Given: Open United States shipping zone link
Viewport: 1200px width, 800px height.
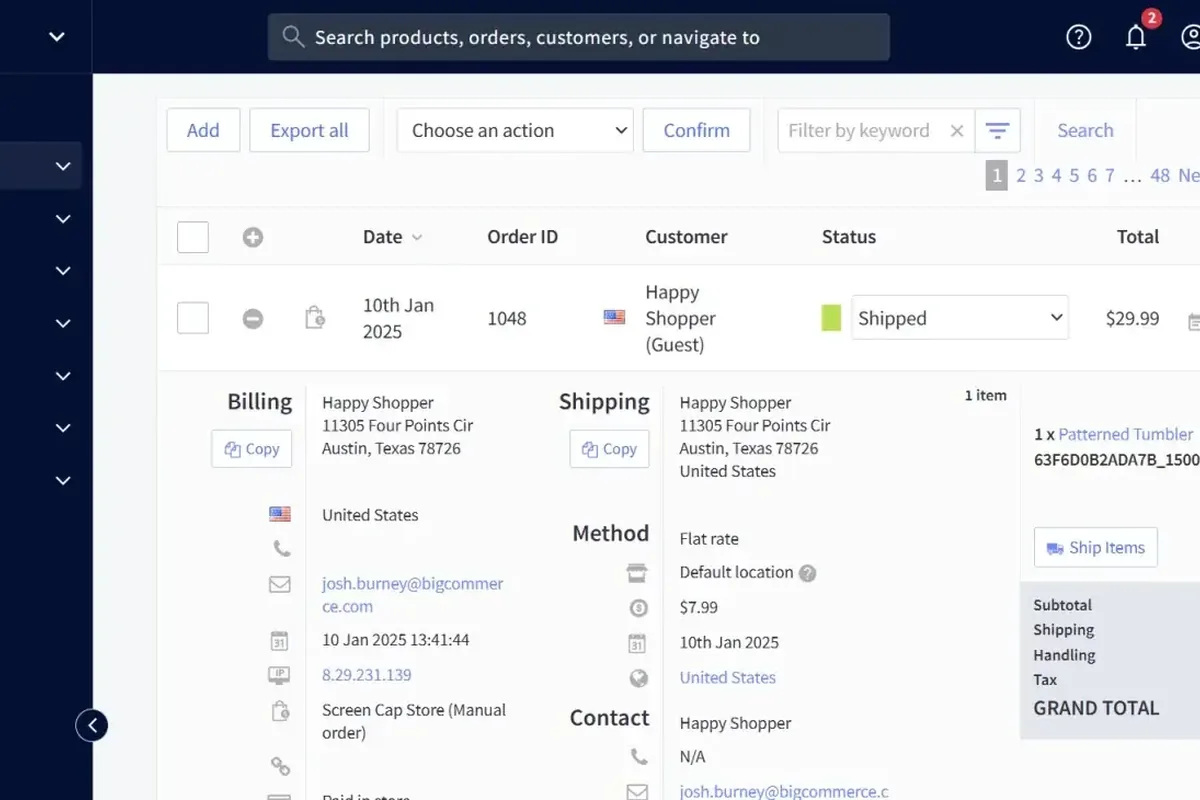Looking at the screenshot, I should 728,678.
